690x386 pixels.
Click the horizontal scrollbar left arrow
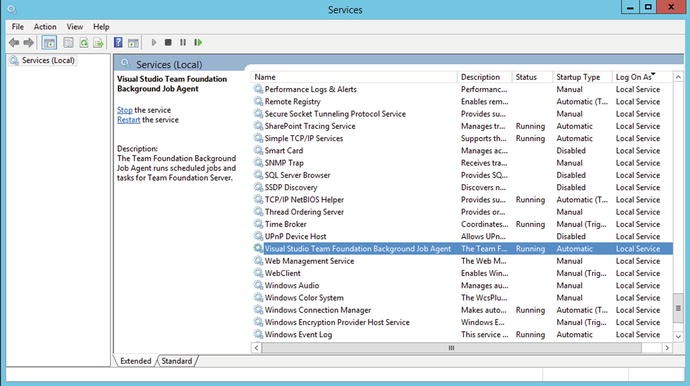(x=256, y=348)
